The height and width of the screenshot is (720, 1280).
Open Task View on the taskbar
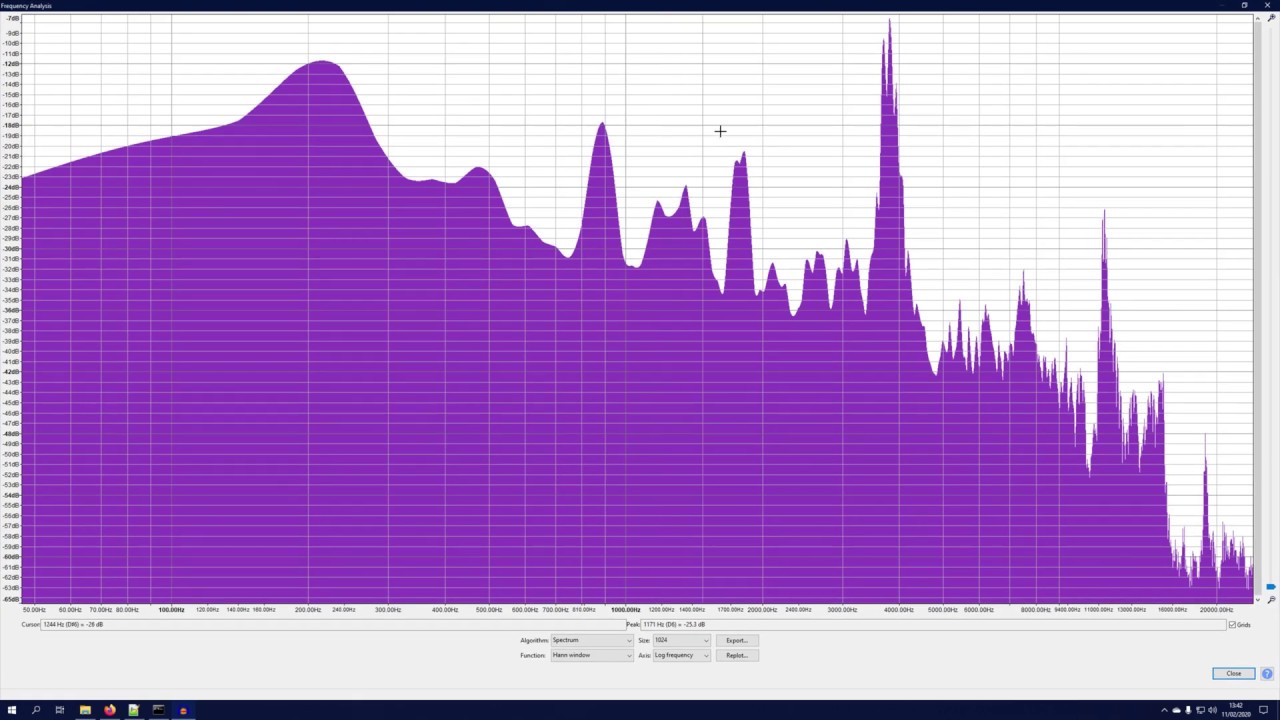pyautogui.click(x=60, y=710)
